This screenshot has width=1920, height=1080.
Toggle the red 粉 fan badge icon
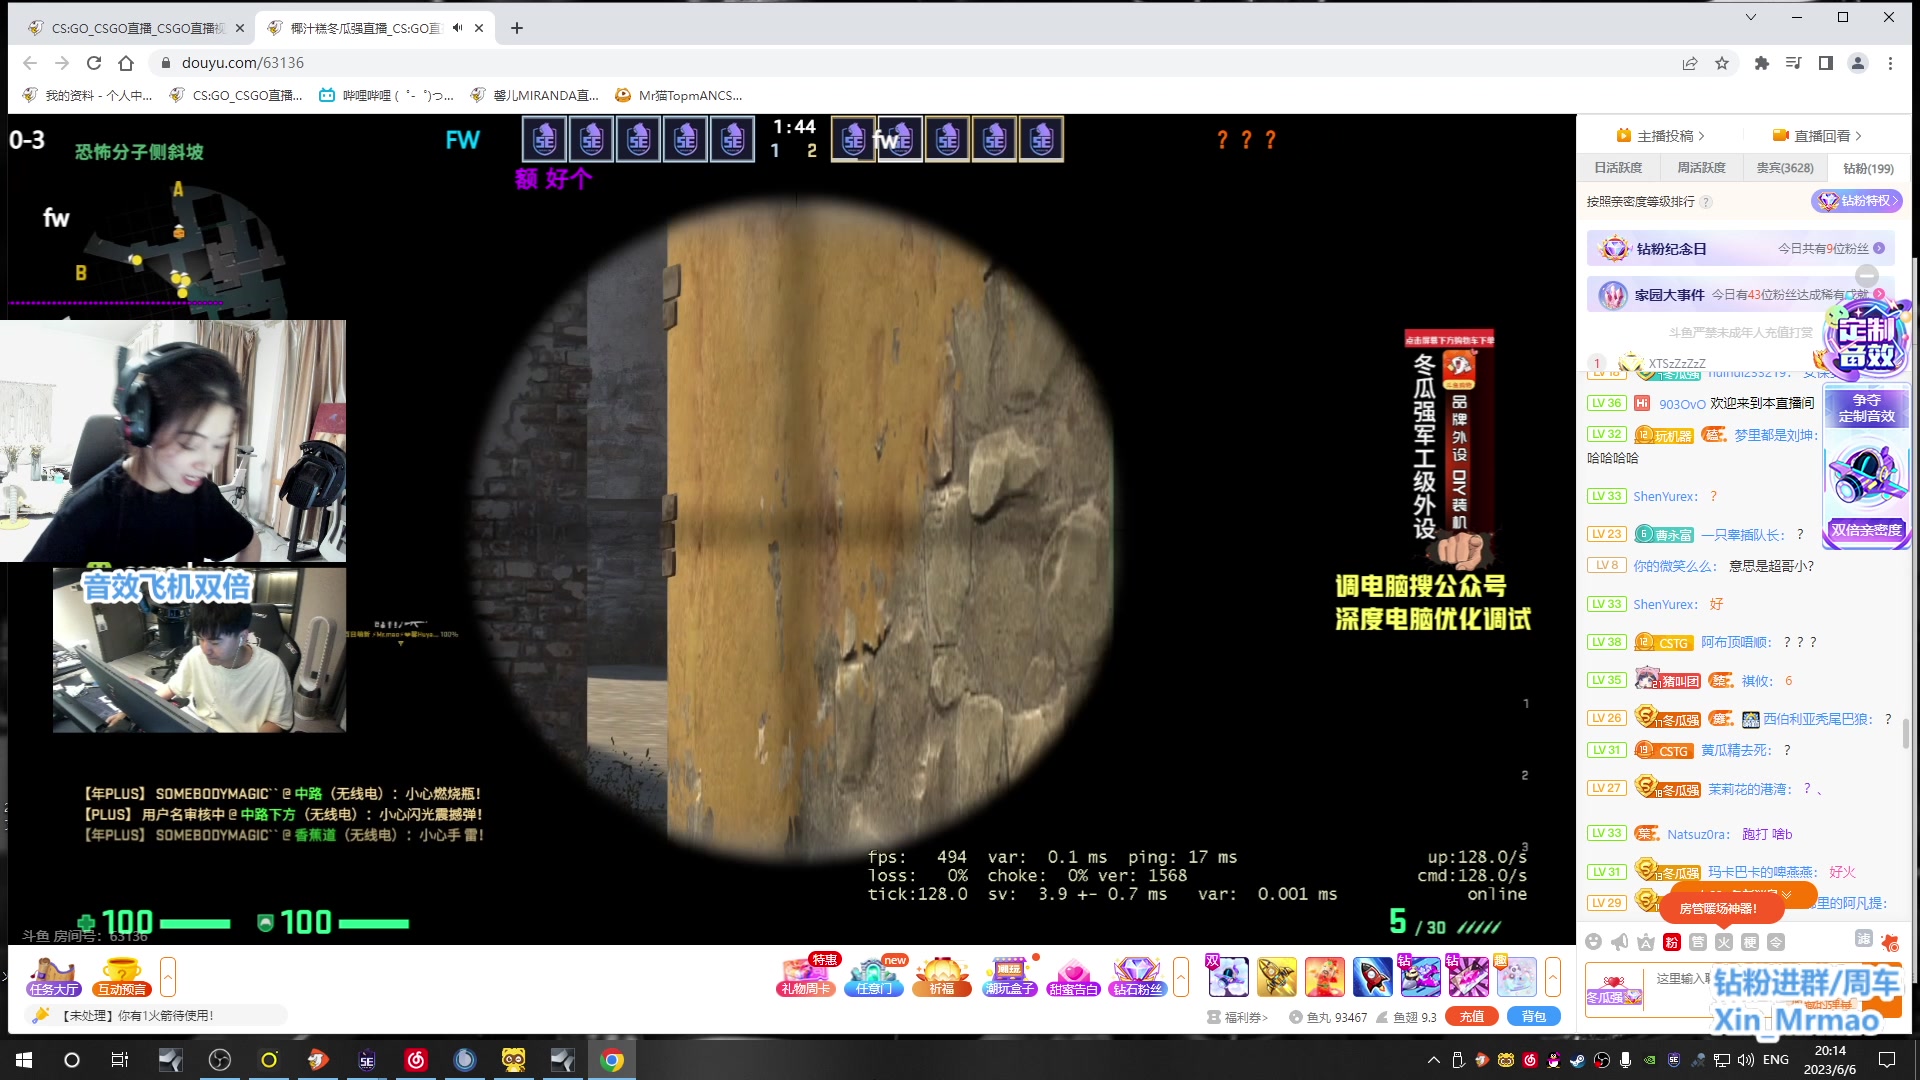tap(1672, 942)
